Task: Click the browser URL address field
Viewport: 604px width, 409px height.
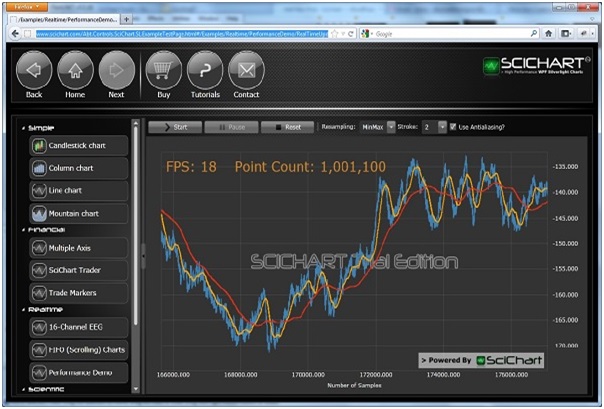Action: (x=181, y=34)
